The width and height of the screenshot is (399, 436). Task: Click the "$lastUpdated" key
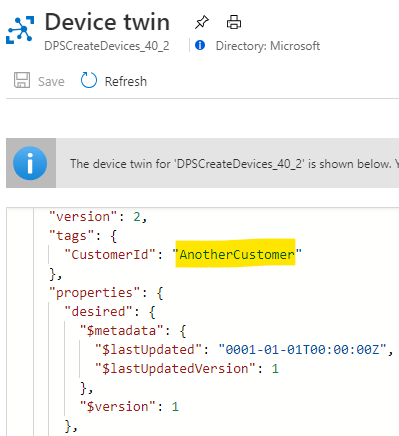tap(148, 350)
